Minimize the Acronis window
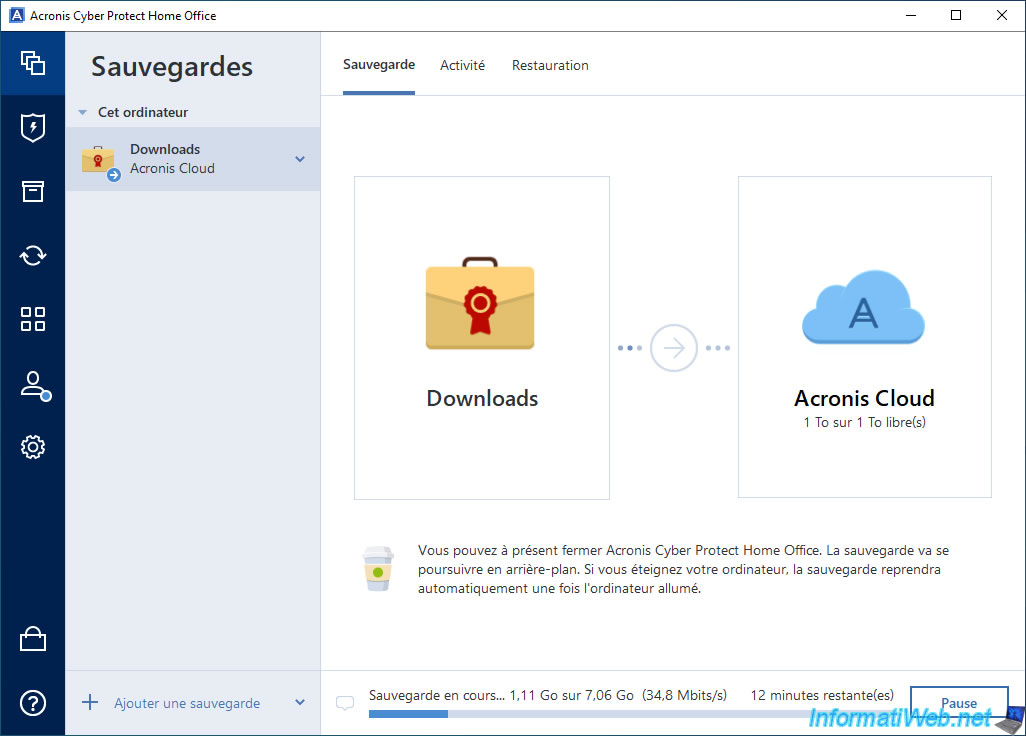Image resolution: width=1026 pixels, height=736 pixels. (x=911, y=15)
